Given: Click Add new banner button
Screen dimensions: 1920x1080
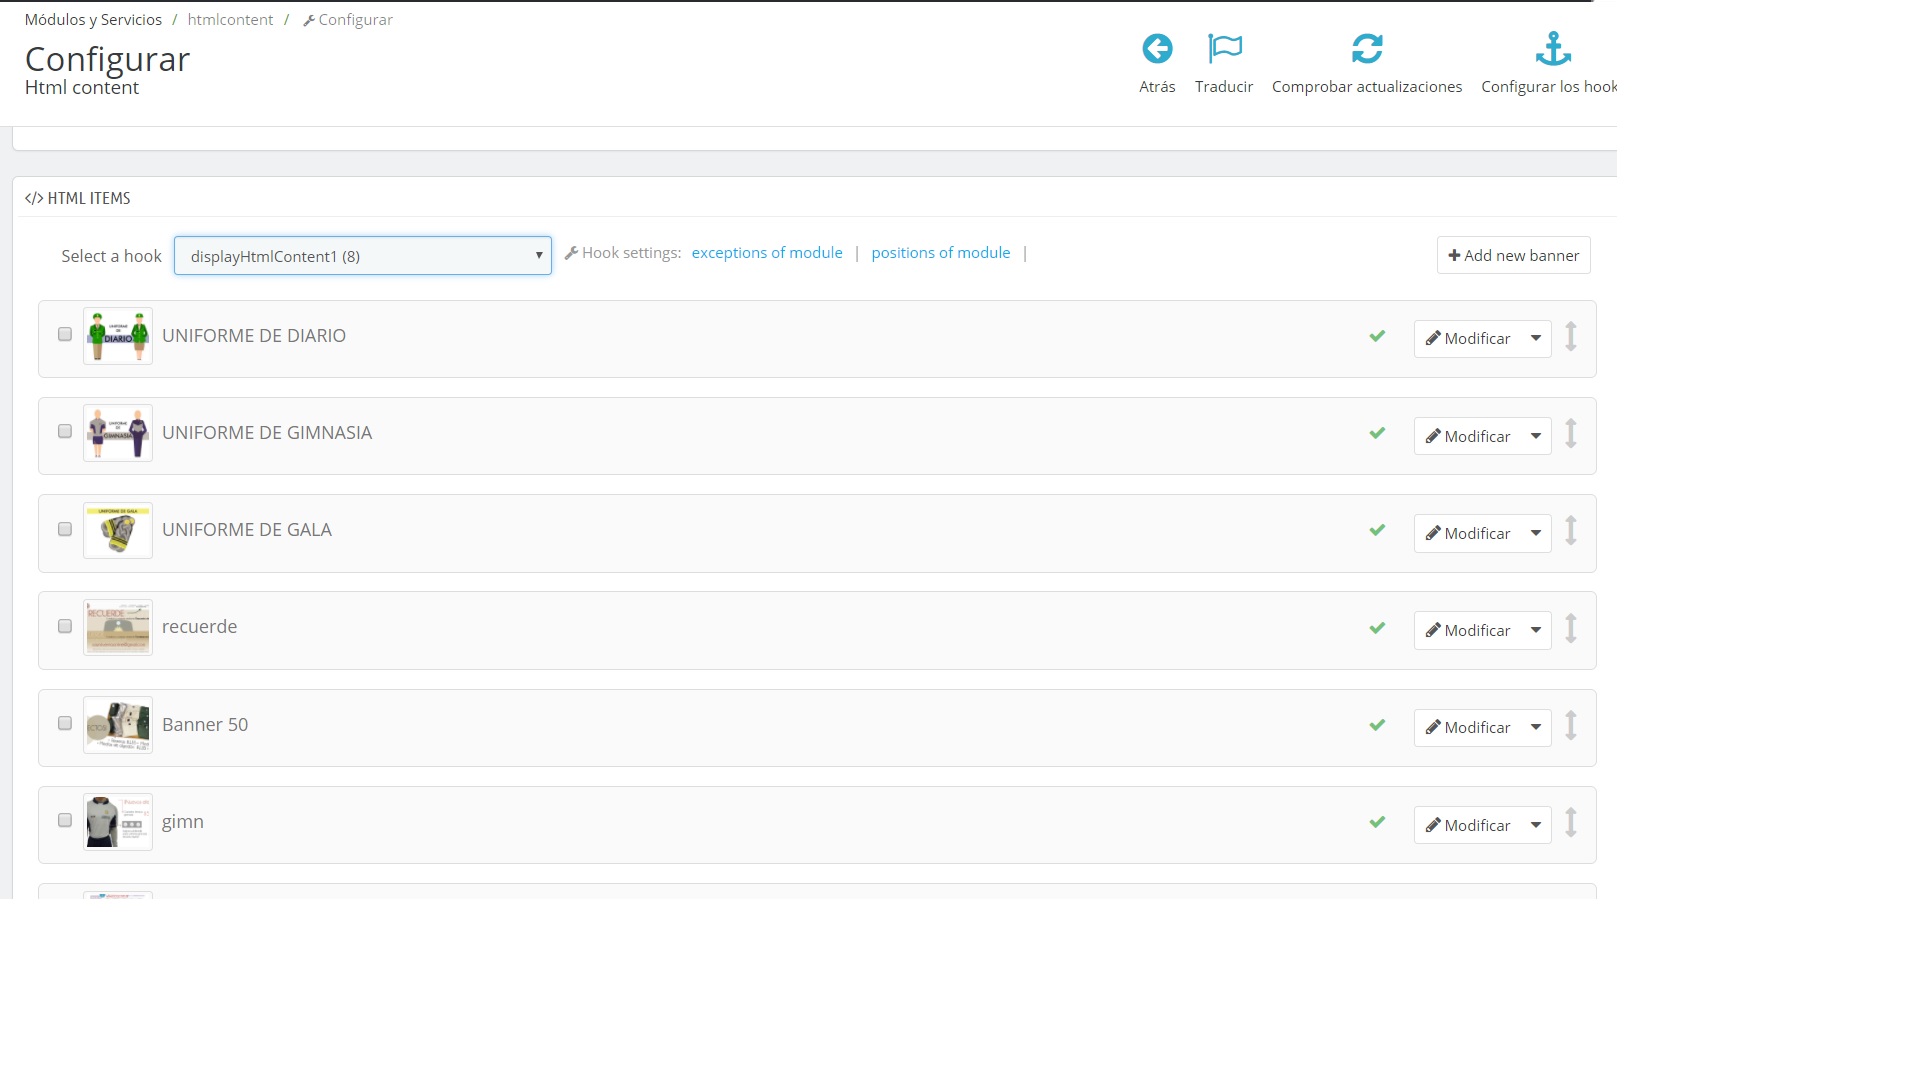Looking at the screenshot, I should (x=1513, y=255).
